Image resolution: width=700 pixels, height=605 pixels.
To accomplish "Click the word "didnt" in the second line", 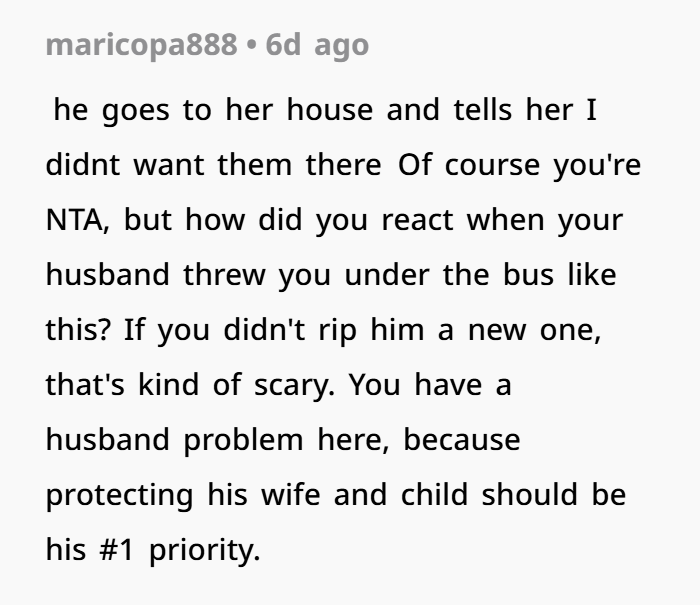I will click(81, 165).
